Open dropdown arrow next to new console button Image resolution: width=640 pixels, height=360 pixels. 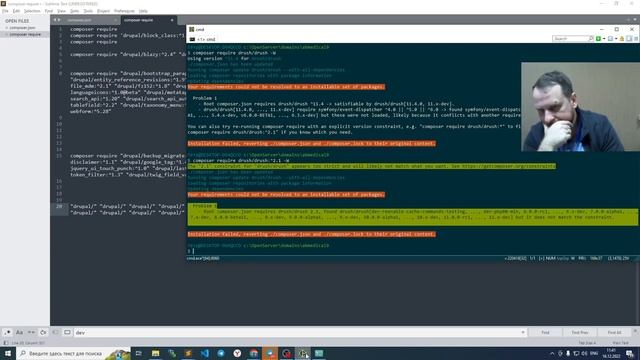(604, 38)
